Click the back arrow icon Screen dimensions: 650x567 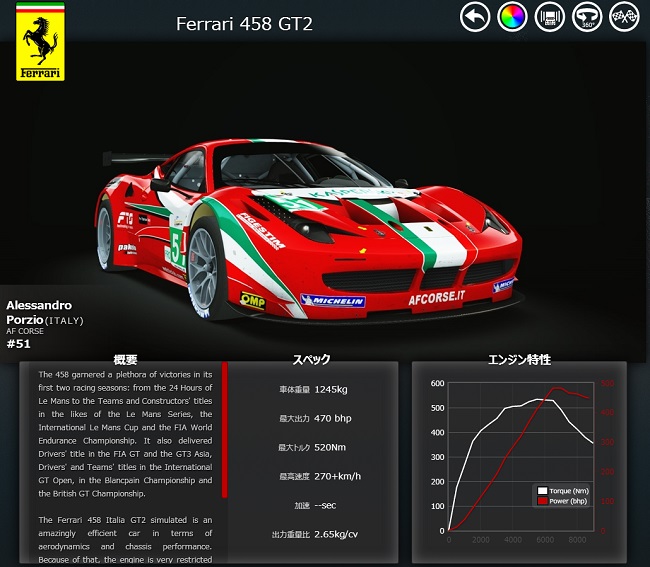click(x=475, y=17)
